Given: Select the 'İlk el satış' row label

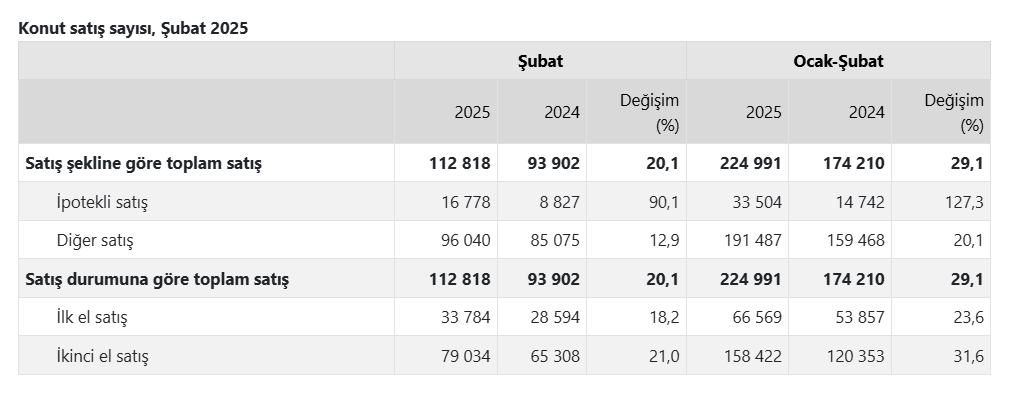Looking at the screenshot, I should pyautogui.click(x=92, y=317).
